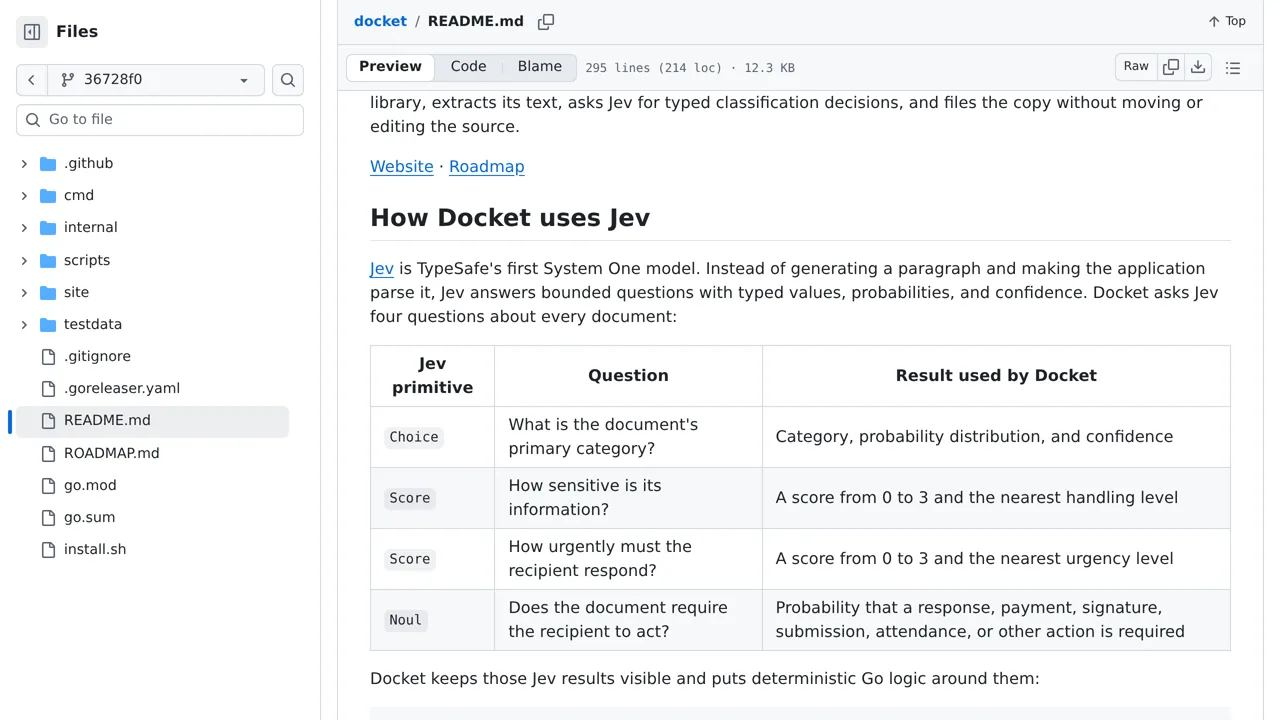Switch to the Preview tab
The height and width of the screenshot is (720, 1280).
click(x=390, y=67)
